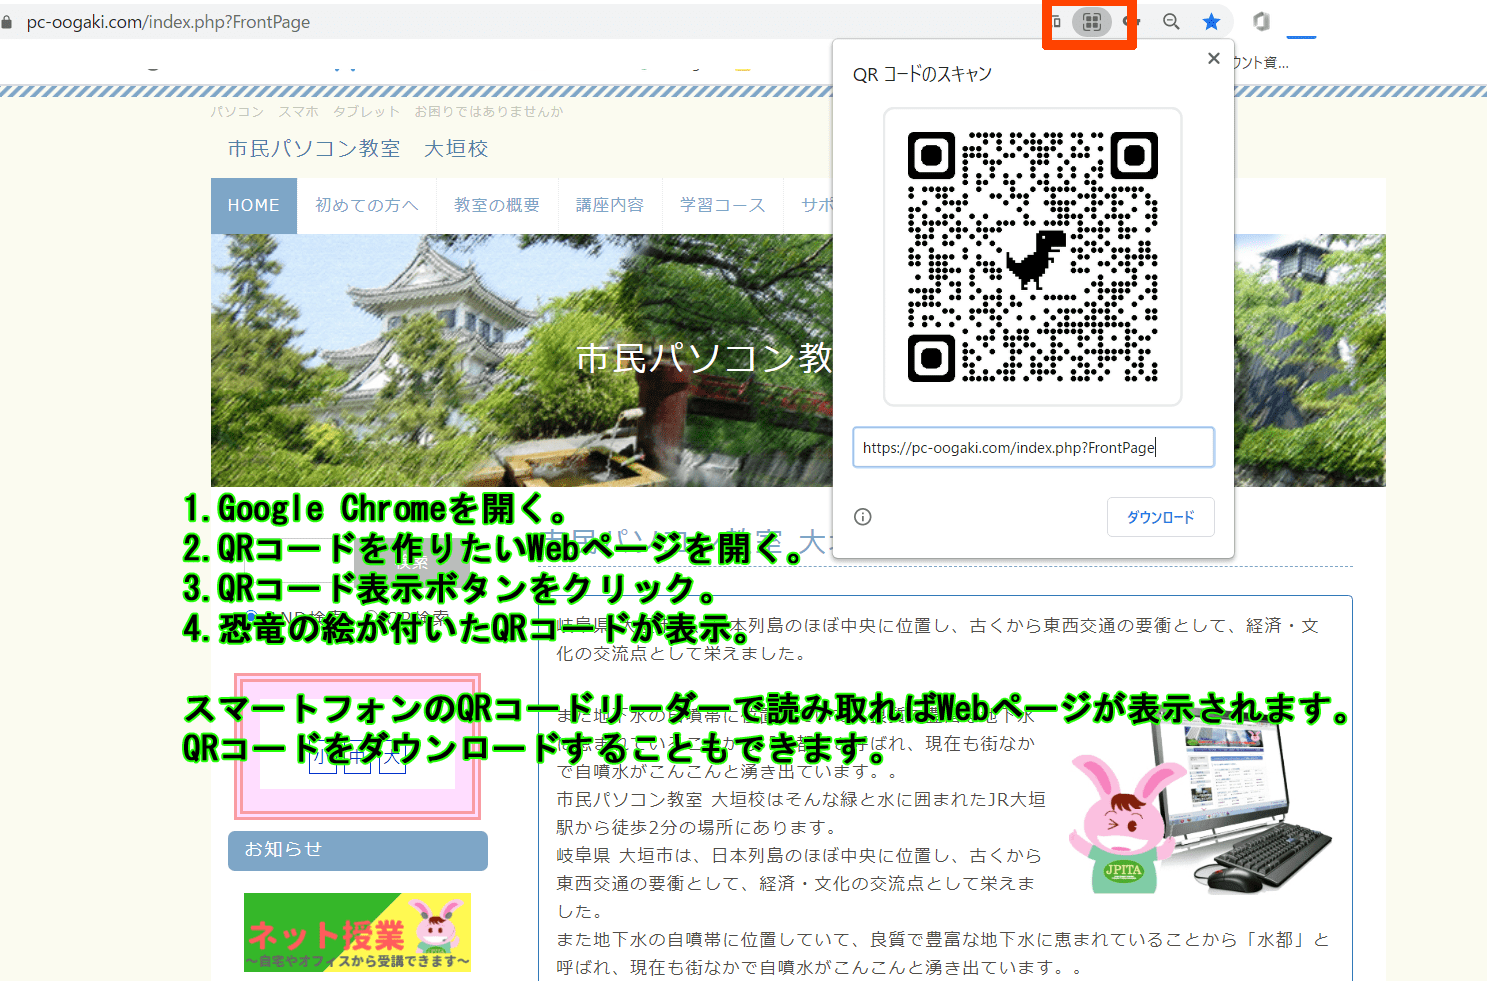Click the zoom magnifier icon in address bar
This screenshot has width=1487, height=981.
click(x=1171, y=22)
